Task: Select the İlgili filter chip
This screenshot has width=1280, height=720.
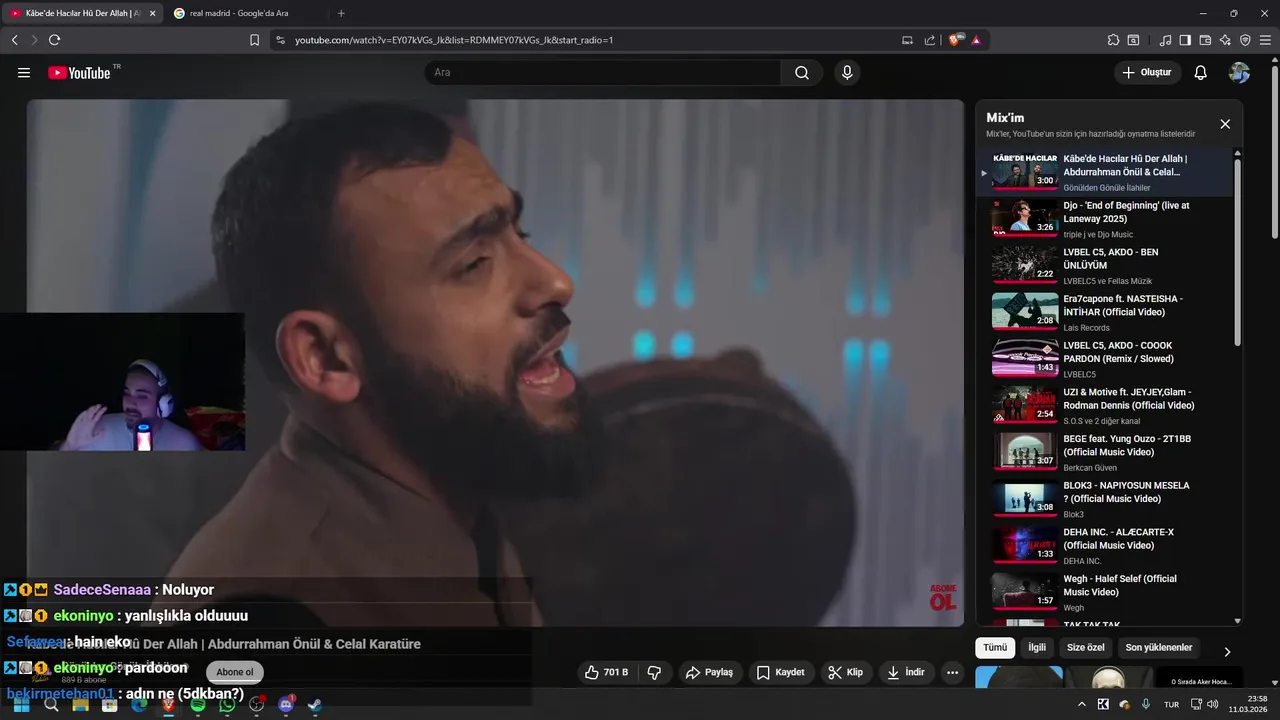Action: [x=1037, y=647]
